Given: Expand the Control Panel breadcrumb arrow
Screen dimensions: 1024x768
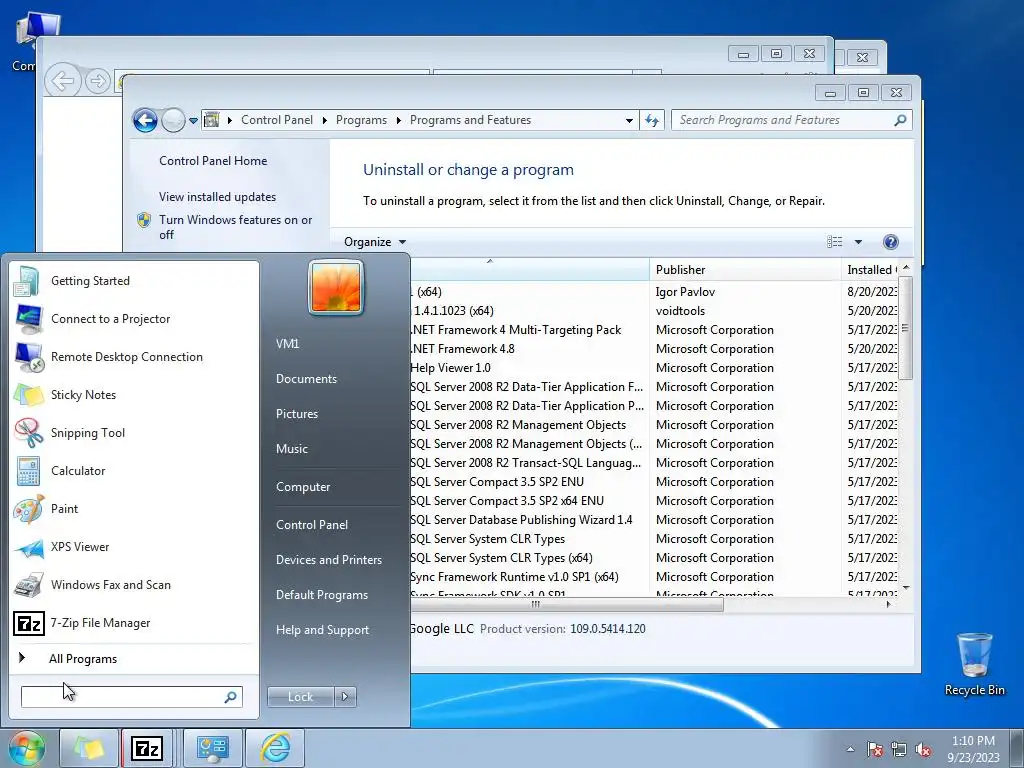Looking at the screenshot, I should pyautogui.click(x=325, y=120).
